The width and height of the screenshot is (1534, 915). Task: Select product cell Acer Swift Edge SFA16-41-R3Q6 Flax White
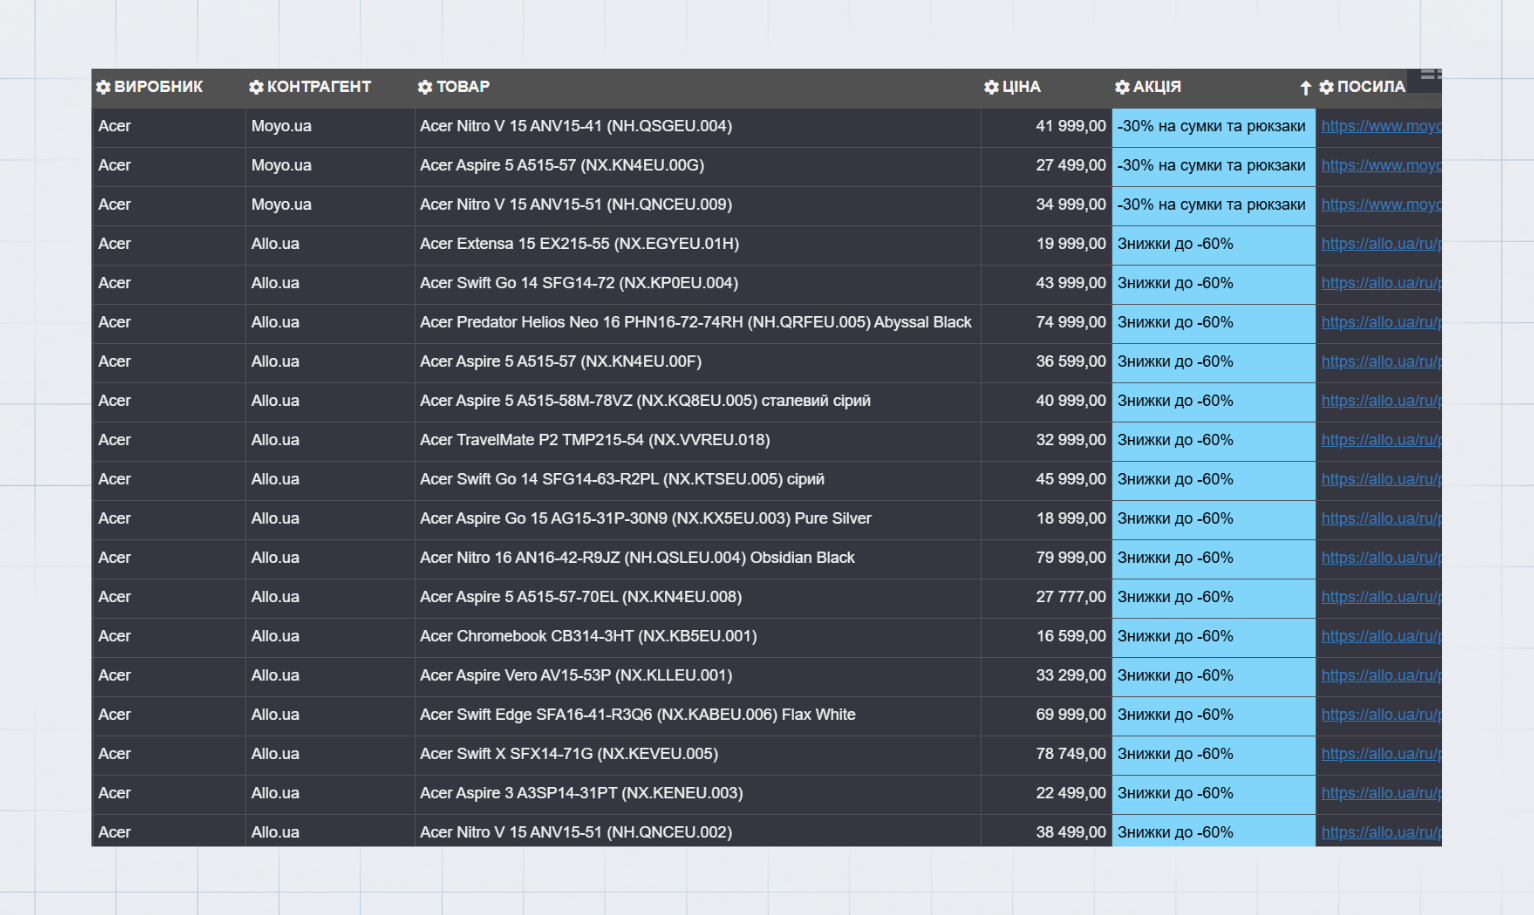point(697,715)
